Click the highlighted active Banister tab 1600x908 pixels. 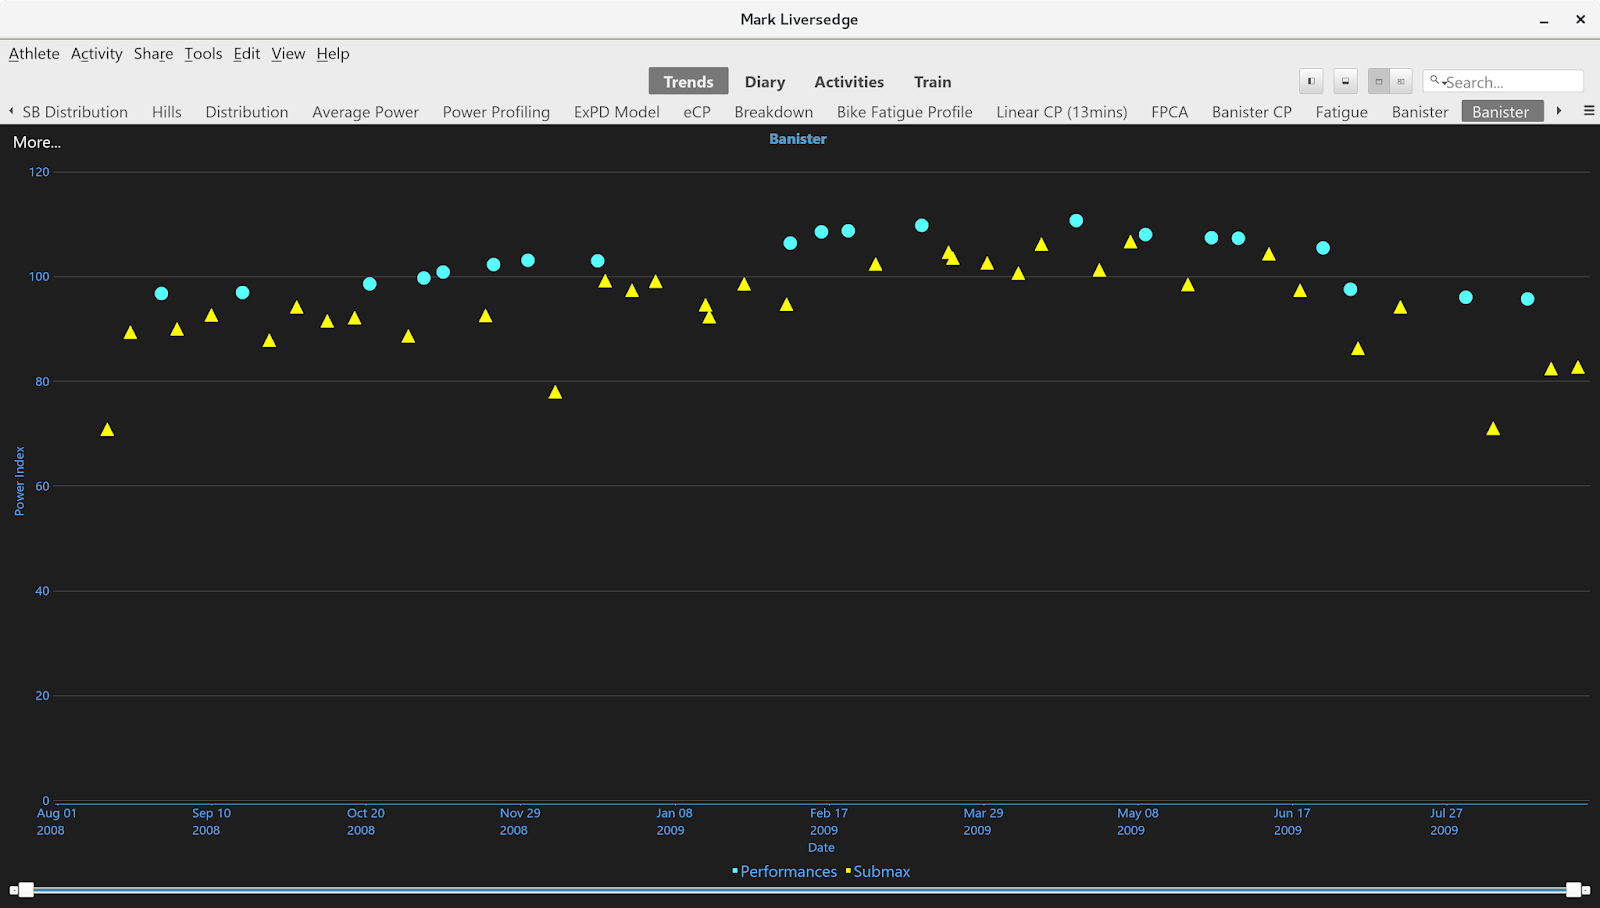coord(1501,112)
